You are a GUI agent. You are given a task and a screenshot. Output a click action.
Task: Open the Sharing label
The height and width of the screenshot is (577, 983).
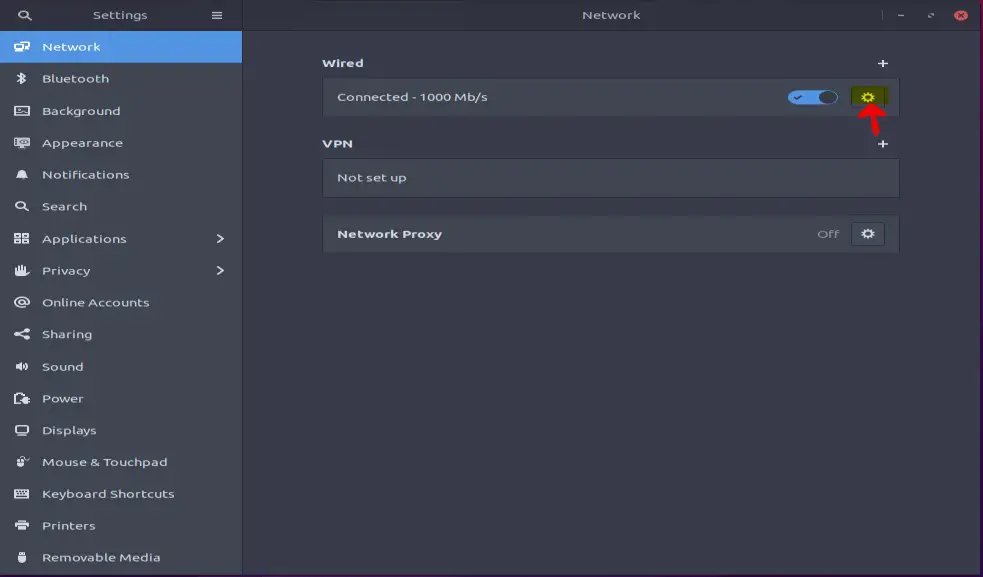pos(66,334)
